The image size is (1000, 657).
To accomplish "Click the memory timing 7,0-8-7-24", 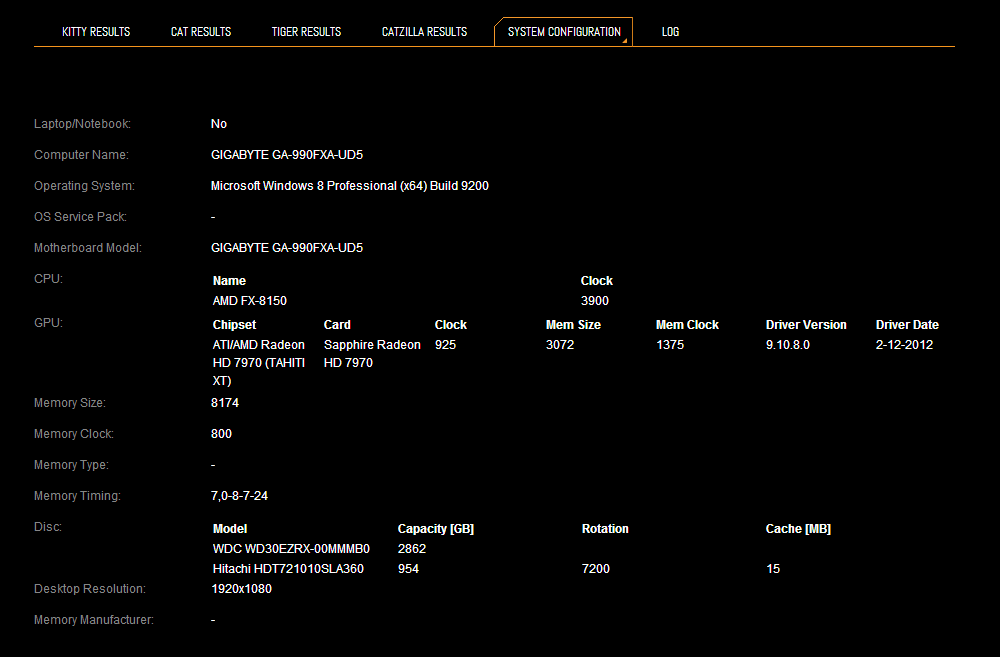I will click(239, 496).
